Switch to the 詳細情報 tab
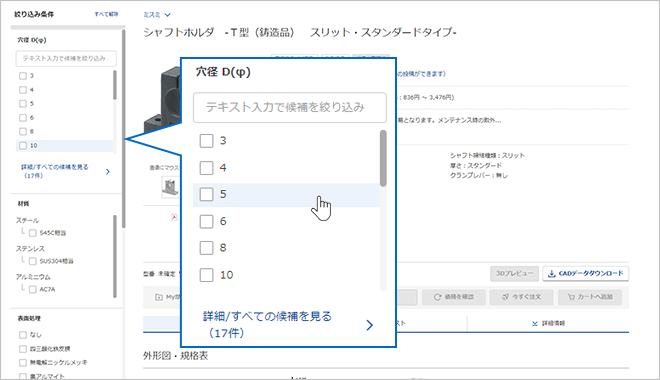Screen dimensions: 660x380 coord(548,324)
